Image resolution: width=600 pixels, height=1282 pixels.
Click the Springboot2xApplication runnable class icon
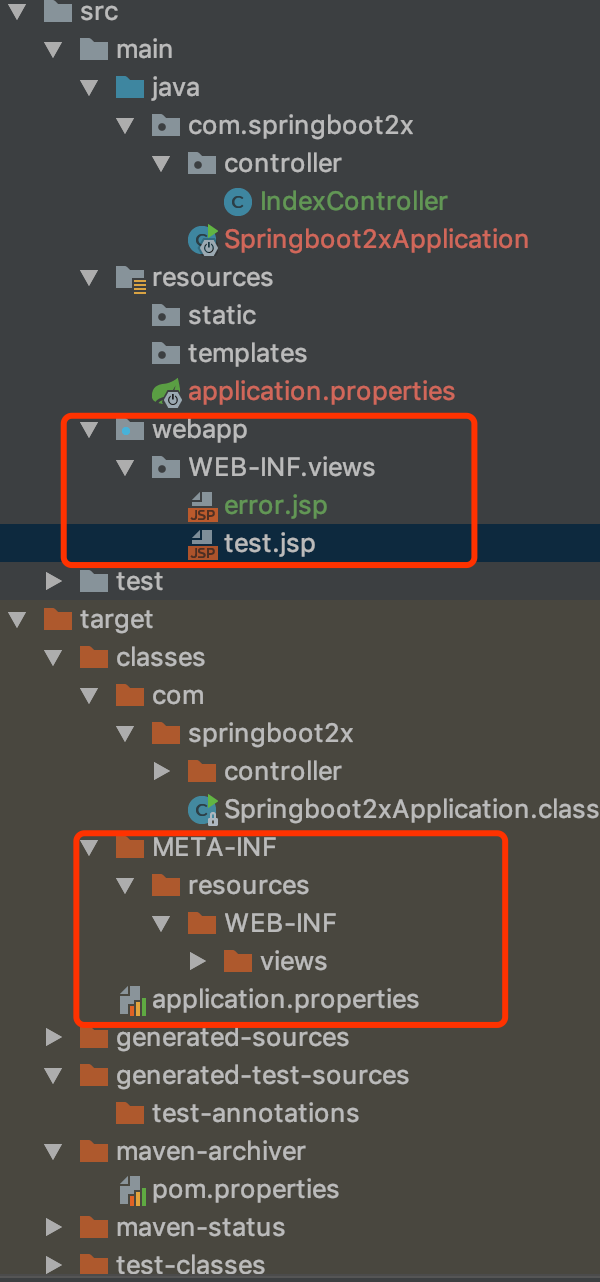pyautogui.click(x=203, y=240)
